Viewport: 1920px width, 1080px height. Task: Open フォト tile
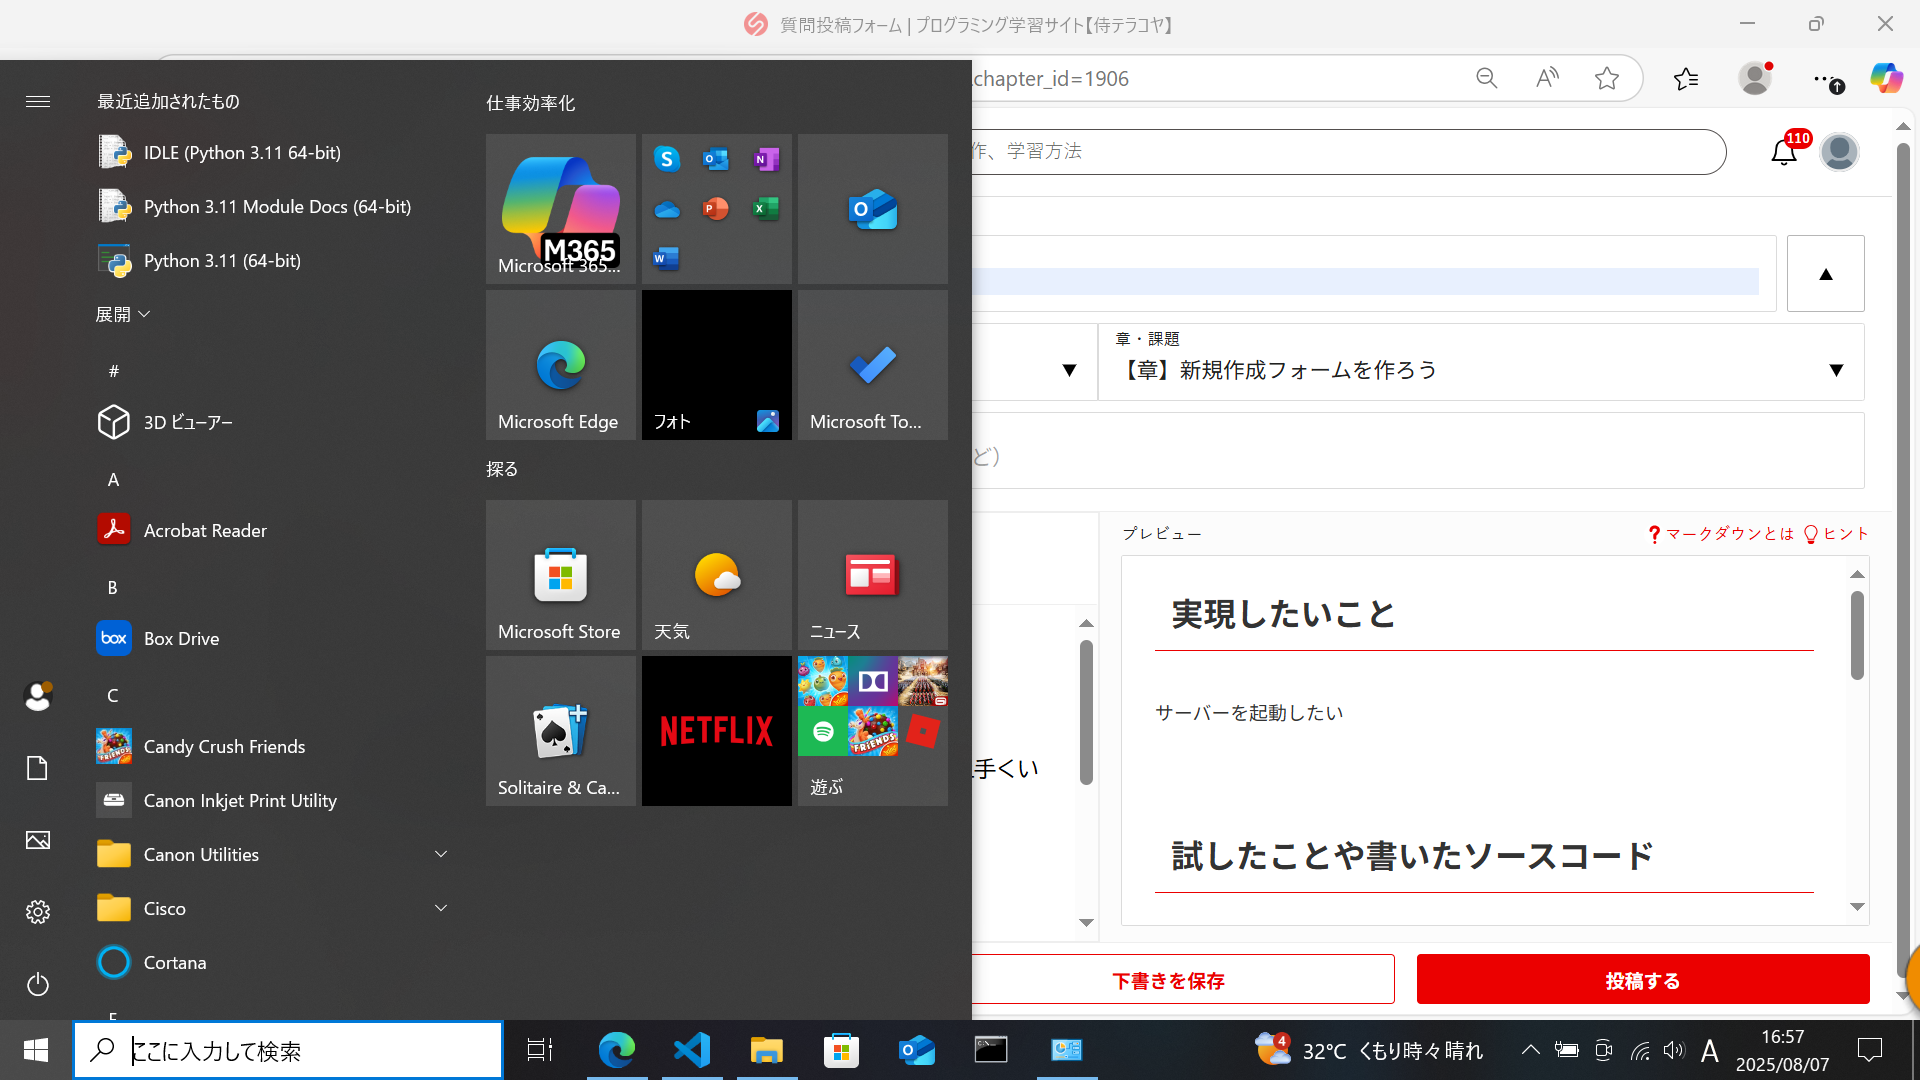(x=717, y=365)
